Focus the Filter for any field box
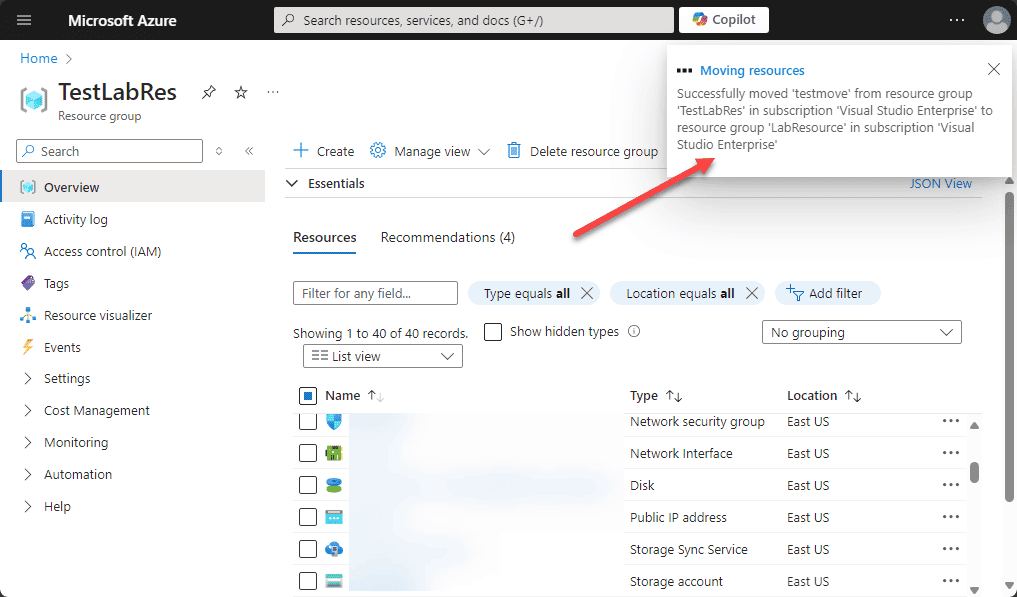Viewport: 1017px width, 597px height. click(376, 293)
